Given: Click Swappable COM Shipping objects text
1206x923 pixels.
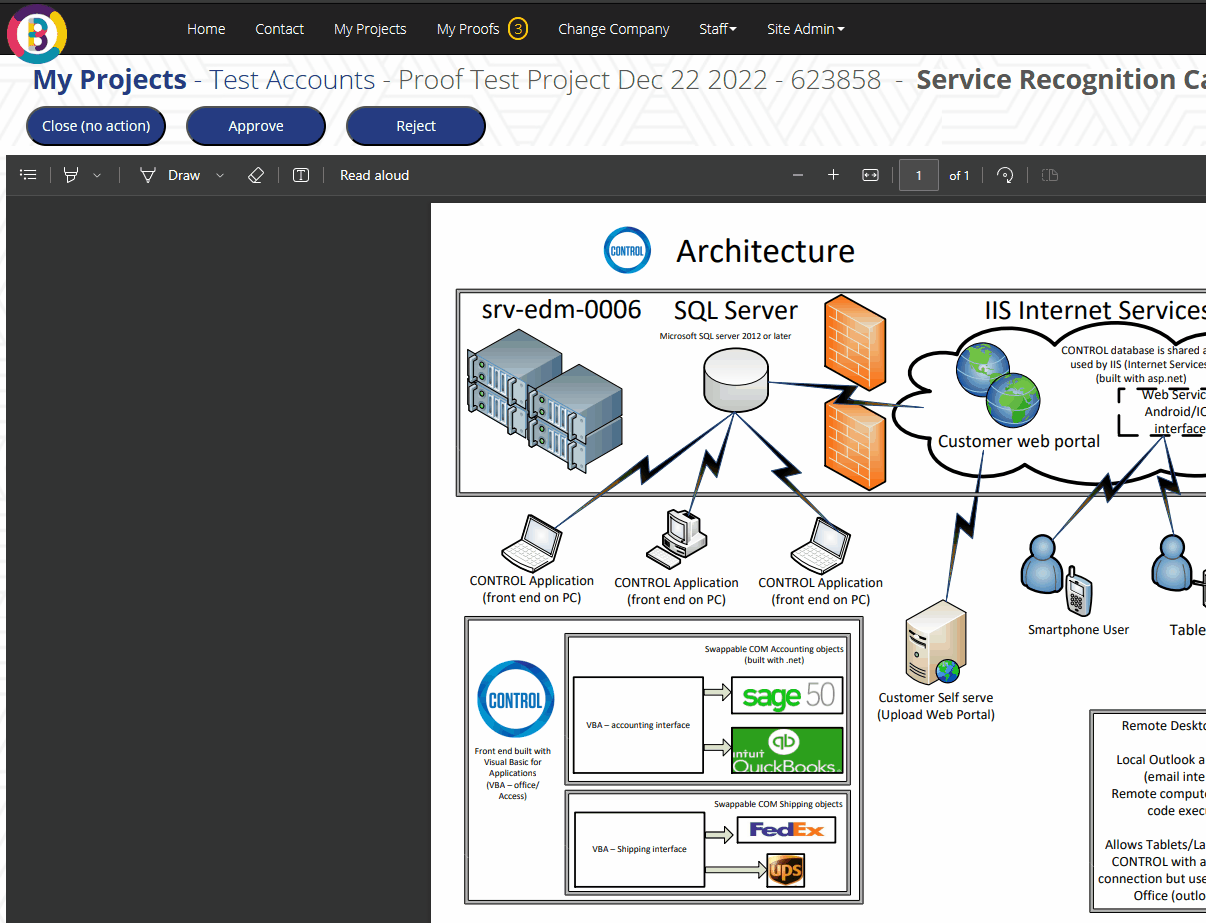Looking at the screenshot, I should (x=778, y=804).
